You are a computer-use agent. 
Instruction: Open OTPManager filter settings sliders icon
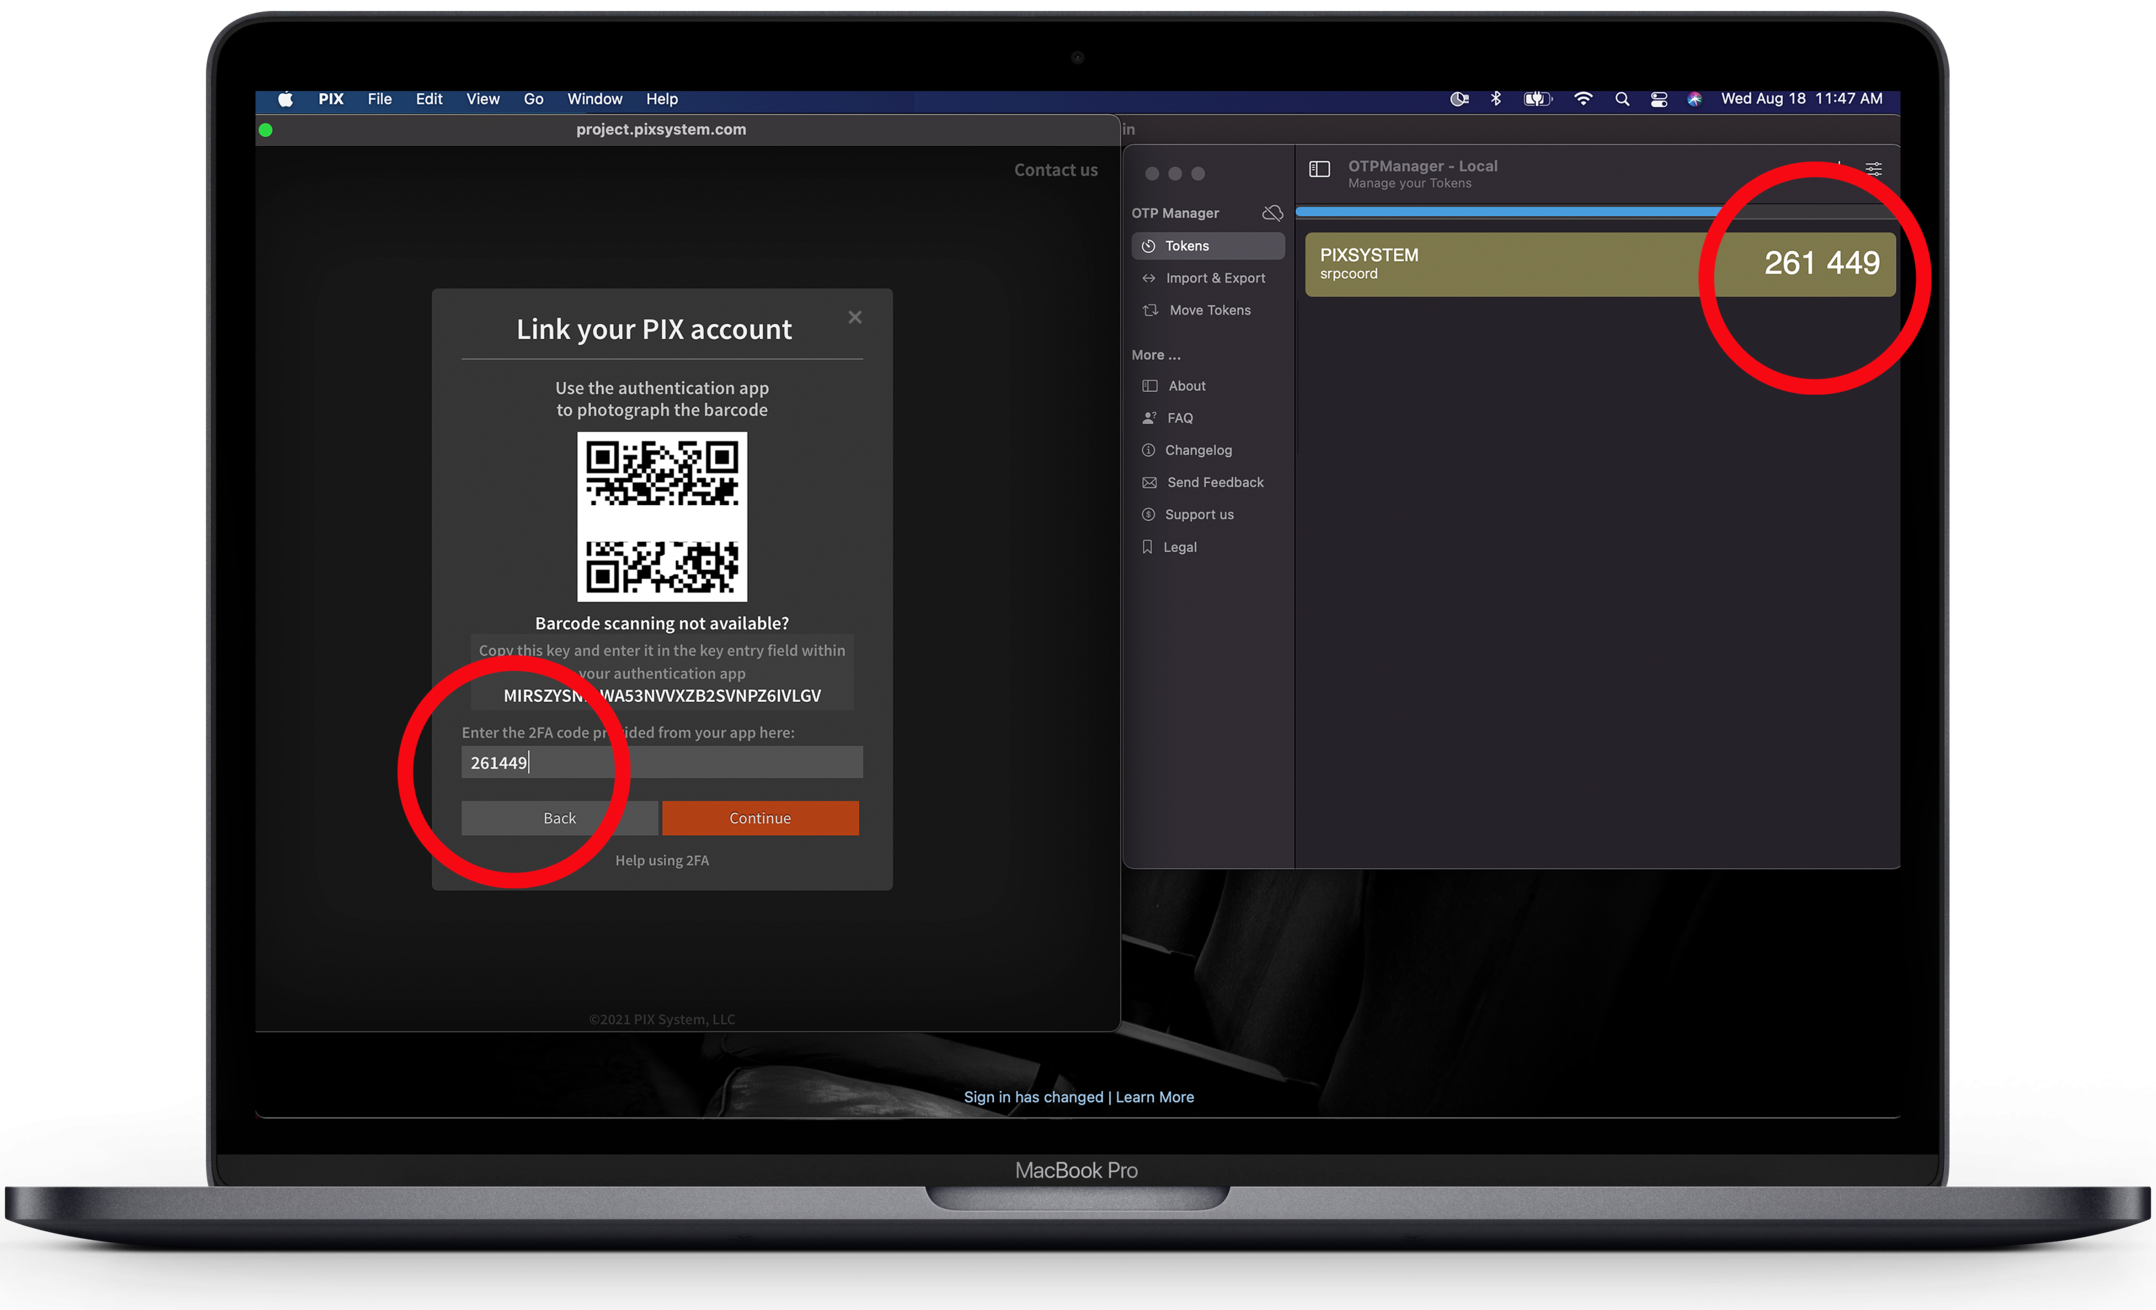[1873, 169]
